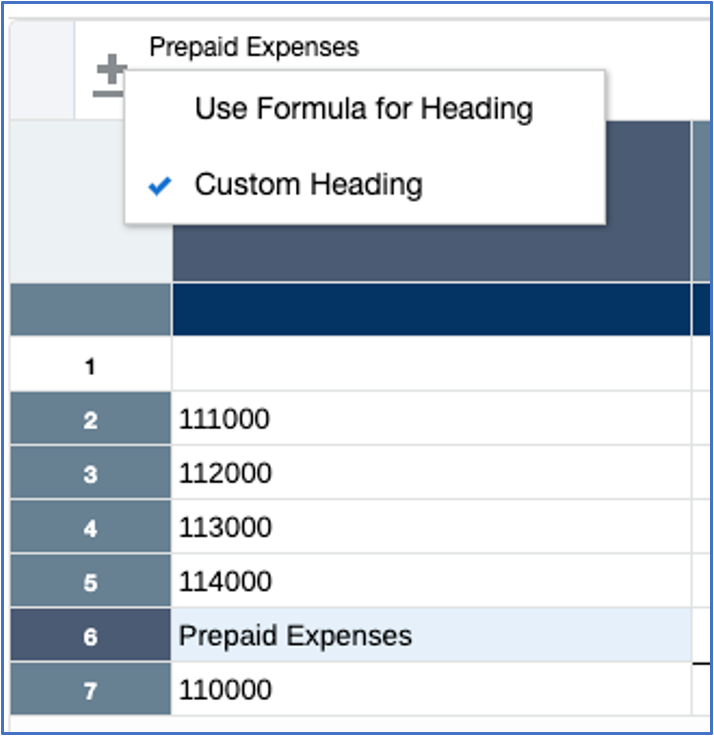
Task: Select the empty cell in row 1
Action: 430,366
